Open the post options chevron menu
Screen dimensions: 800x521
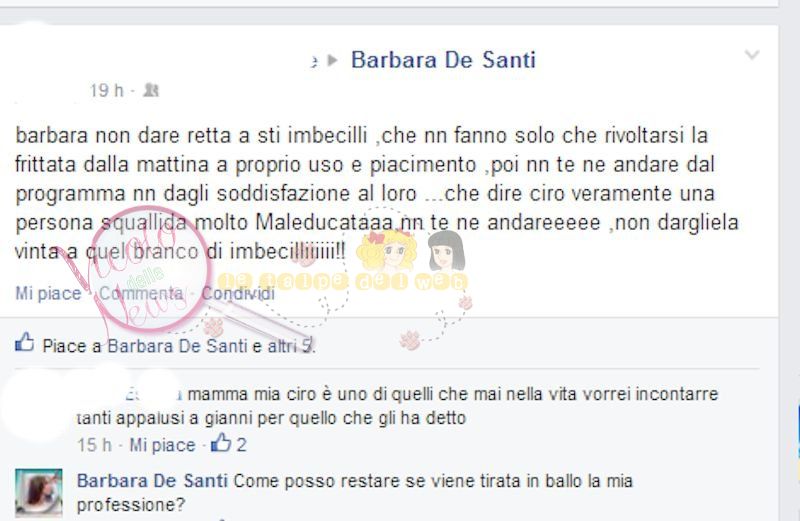(x=752, y=55)
